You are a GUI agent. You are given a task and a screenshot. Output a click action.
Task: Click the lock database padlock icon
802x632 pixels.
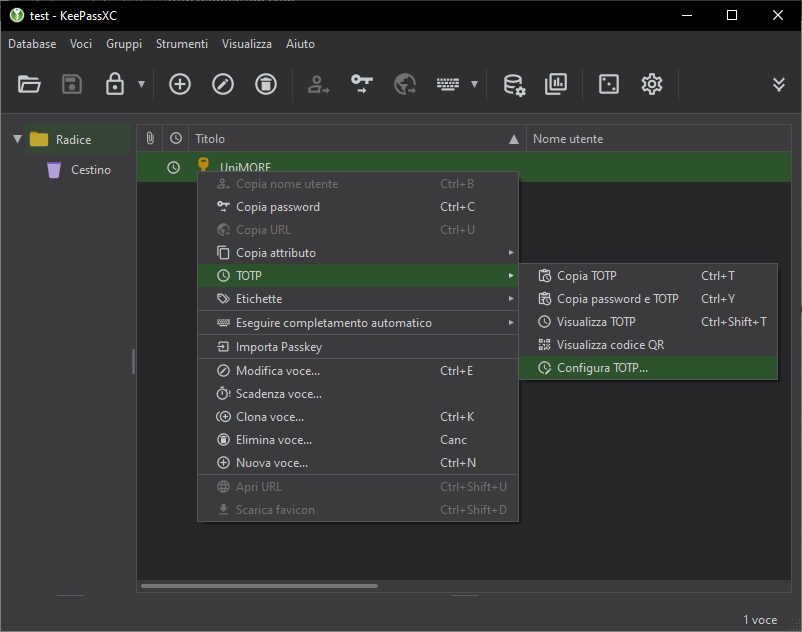tap(115, 84)
